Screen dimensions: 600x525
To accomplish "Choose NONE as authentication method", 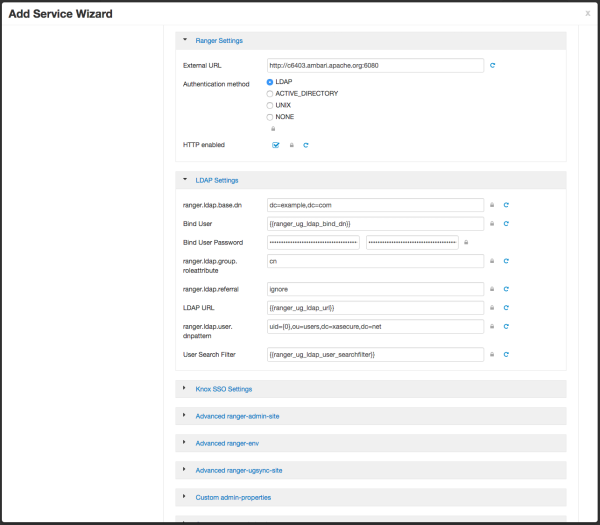I will click(270, 117).
